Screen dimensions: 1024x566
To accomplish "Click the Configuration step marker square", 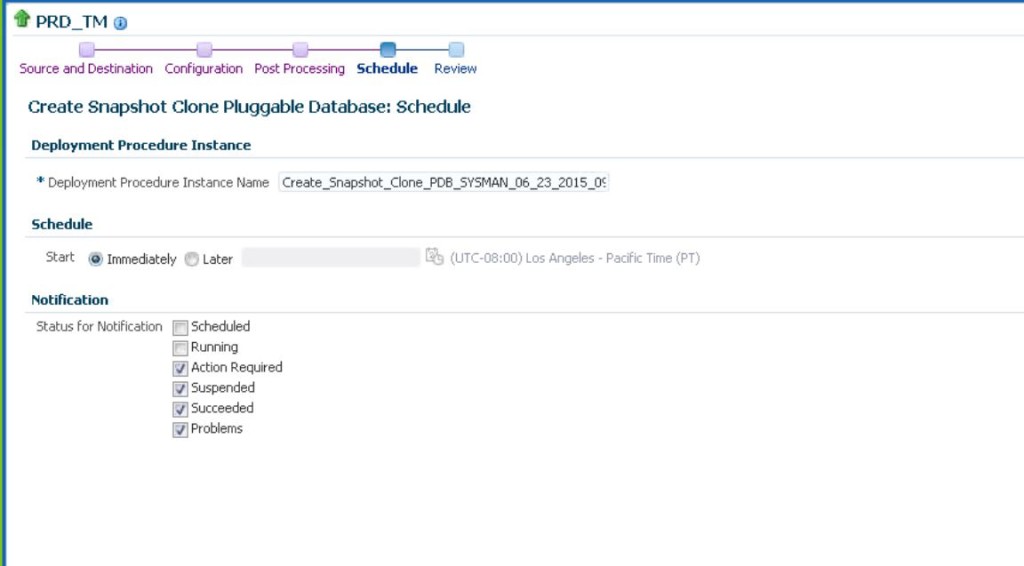I will pyautogui.click(x=204, y=49).
